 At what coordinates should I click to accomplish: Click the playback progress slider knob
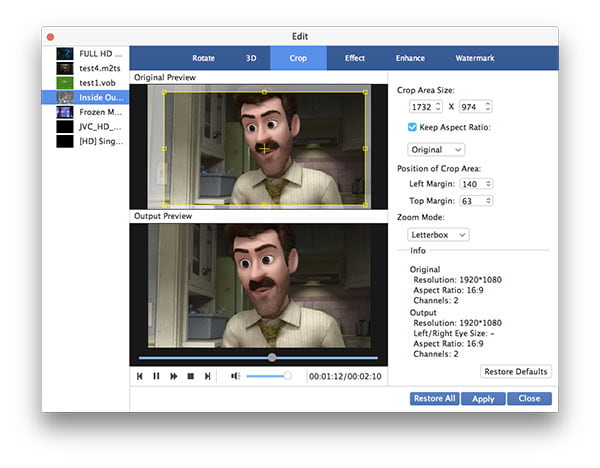click(272, 357)
